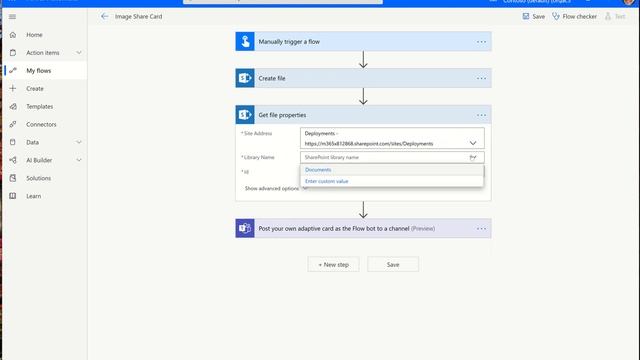Click the Templates icon
Screen dimensions: 640x360
coord(13,107)
